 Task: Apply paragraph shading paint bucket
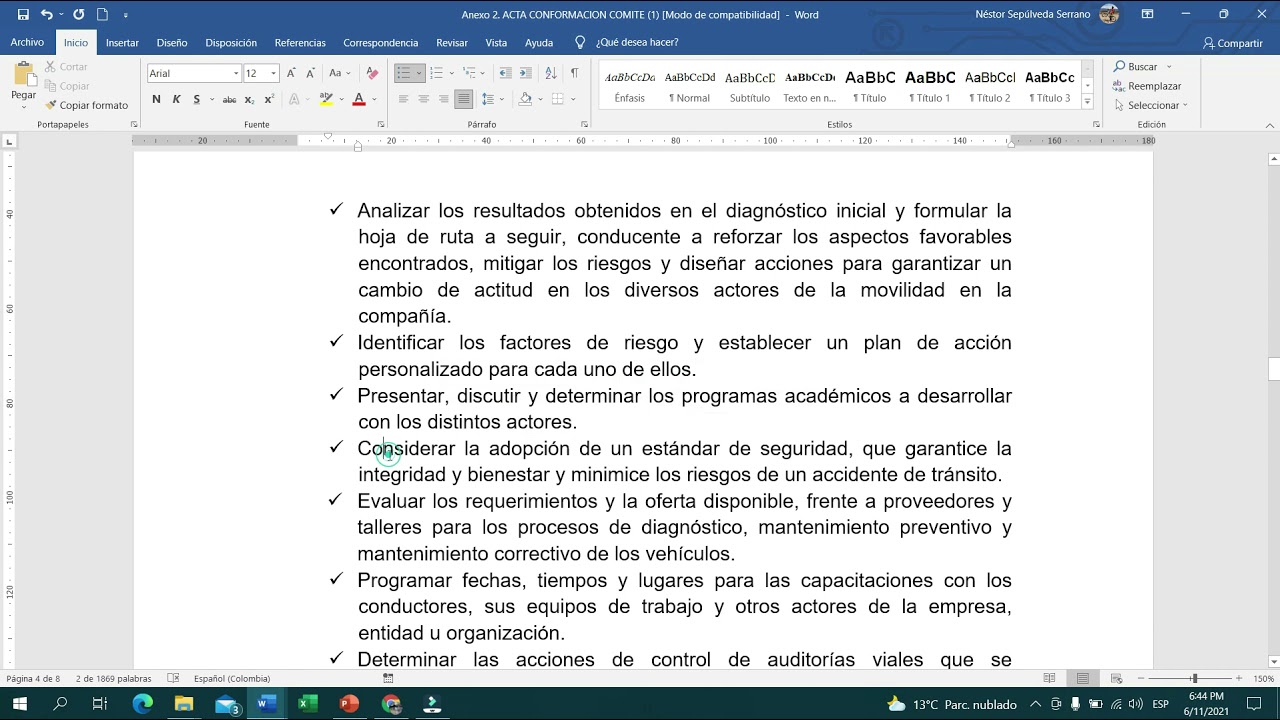[x=525, y=99]
